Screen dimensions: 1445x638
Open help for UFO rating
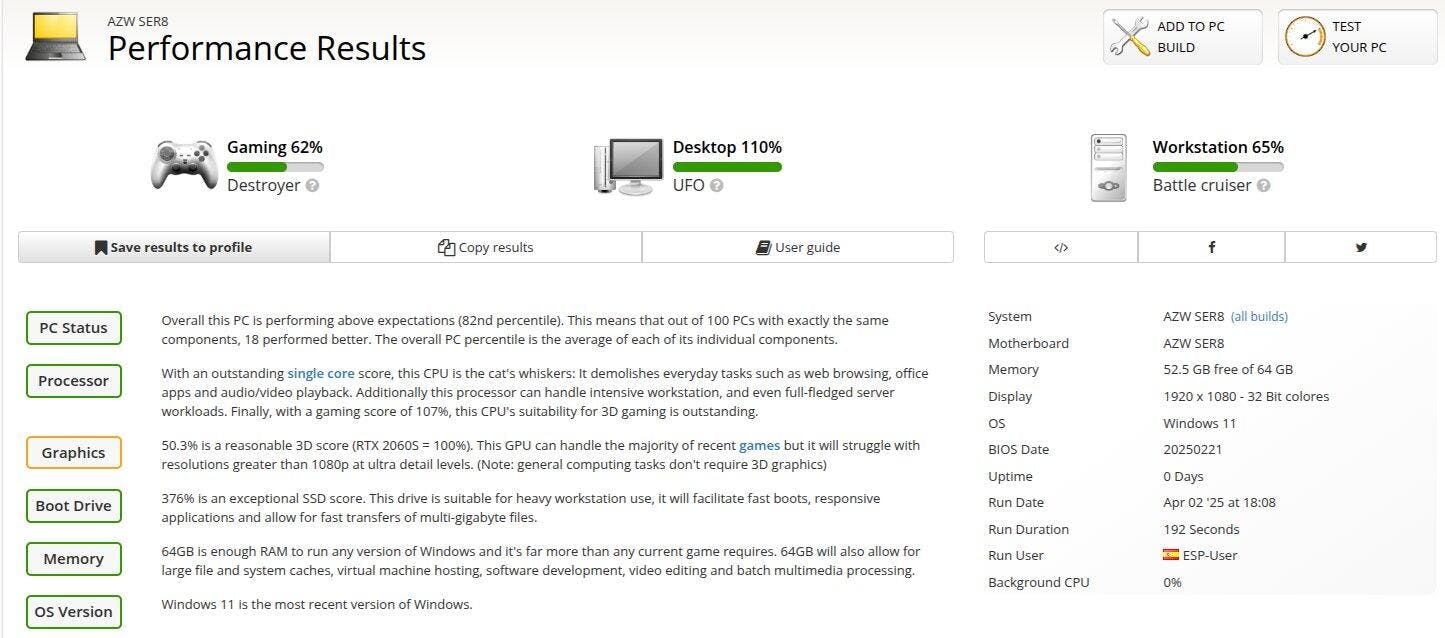[717, 186]
